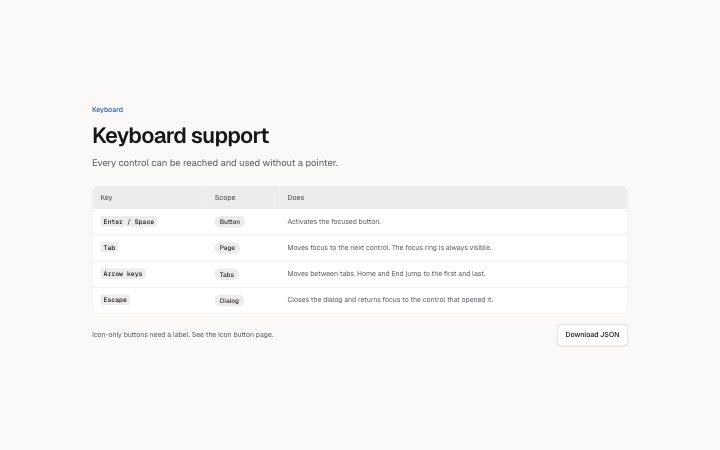Open the Keyboard breadcrumb link

(107, 110)
